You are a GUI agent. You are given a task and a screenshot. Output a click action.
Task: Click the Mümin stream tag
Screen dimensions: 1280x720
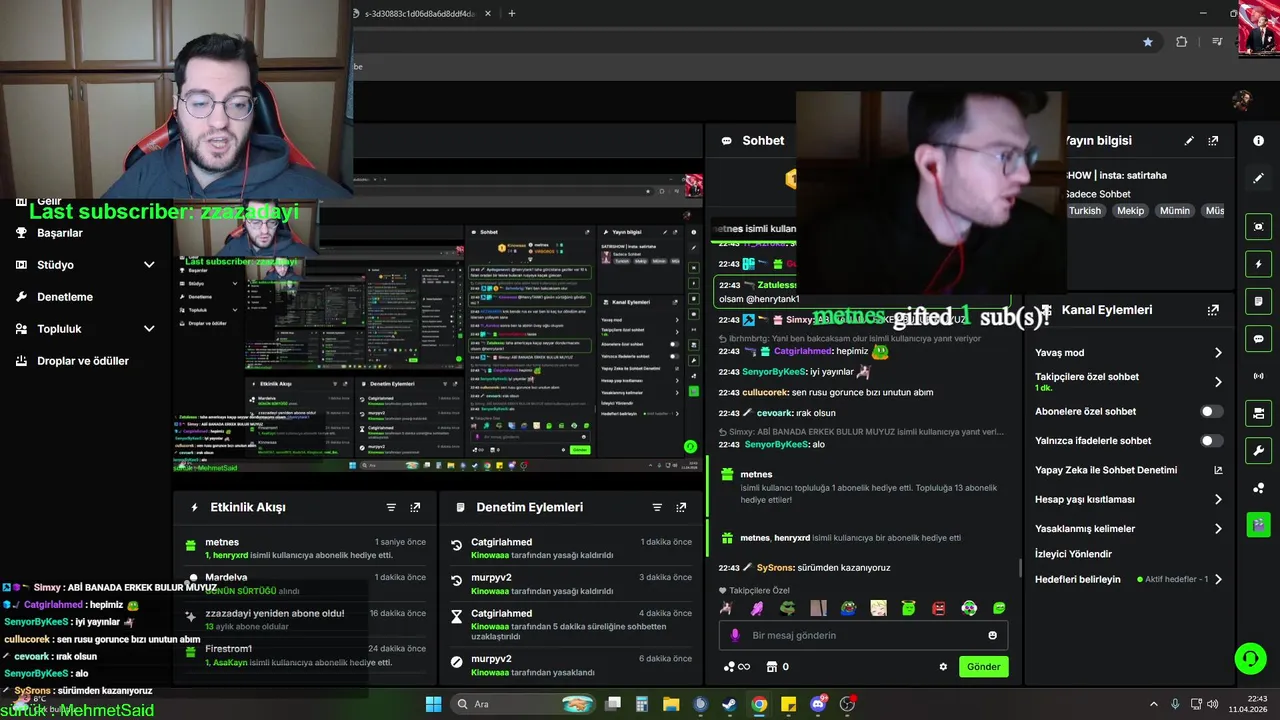pyautogui.click(x=1175, y=211)
